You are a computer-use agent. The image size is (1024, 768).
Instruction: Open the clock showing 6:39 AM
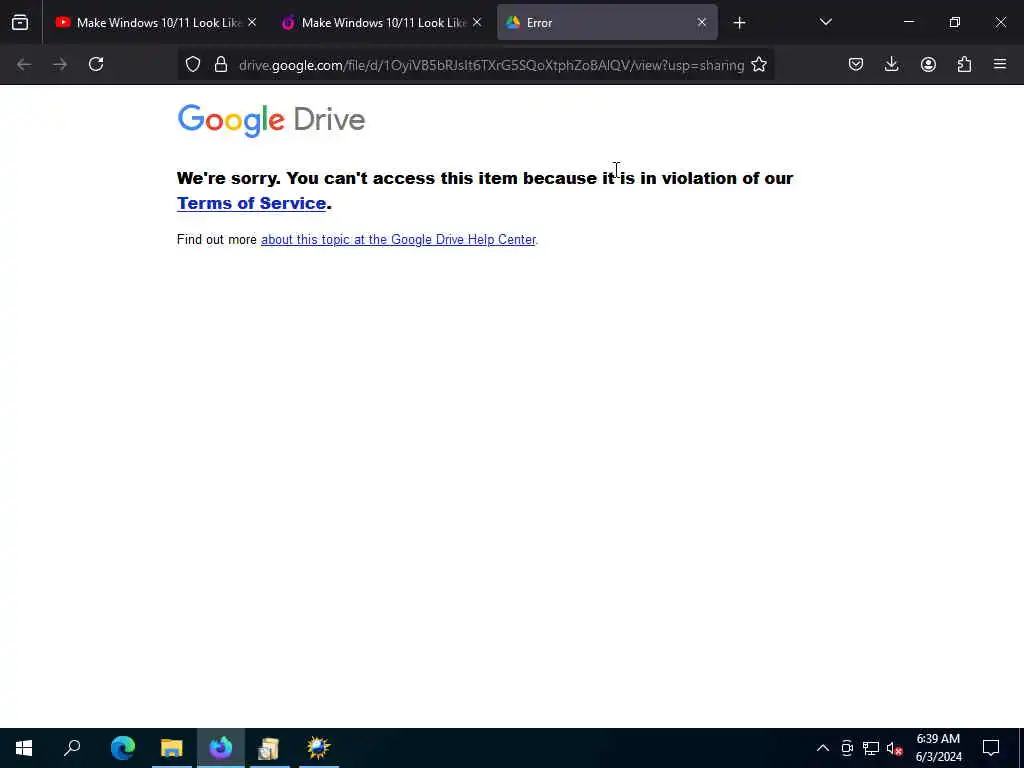pyautogui.click(x=938, y=748)
